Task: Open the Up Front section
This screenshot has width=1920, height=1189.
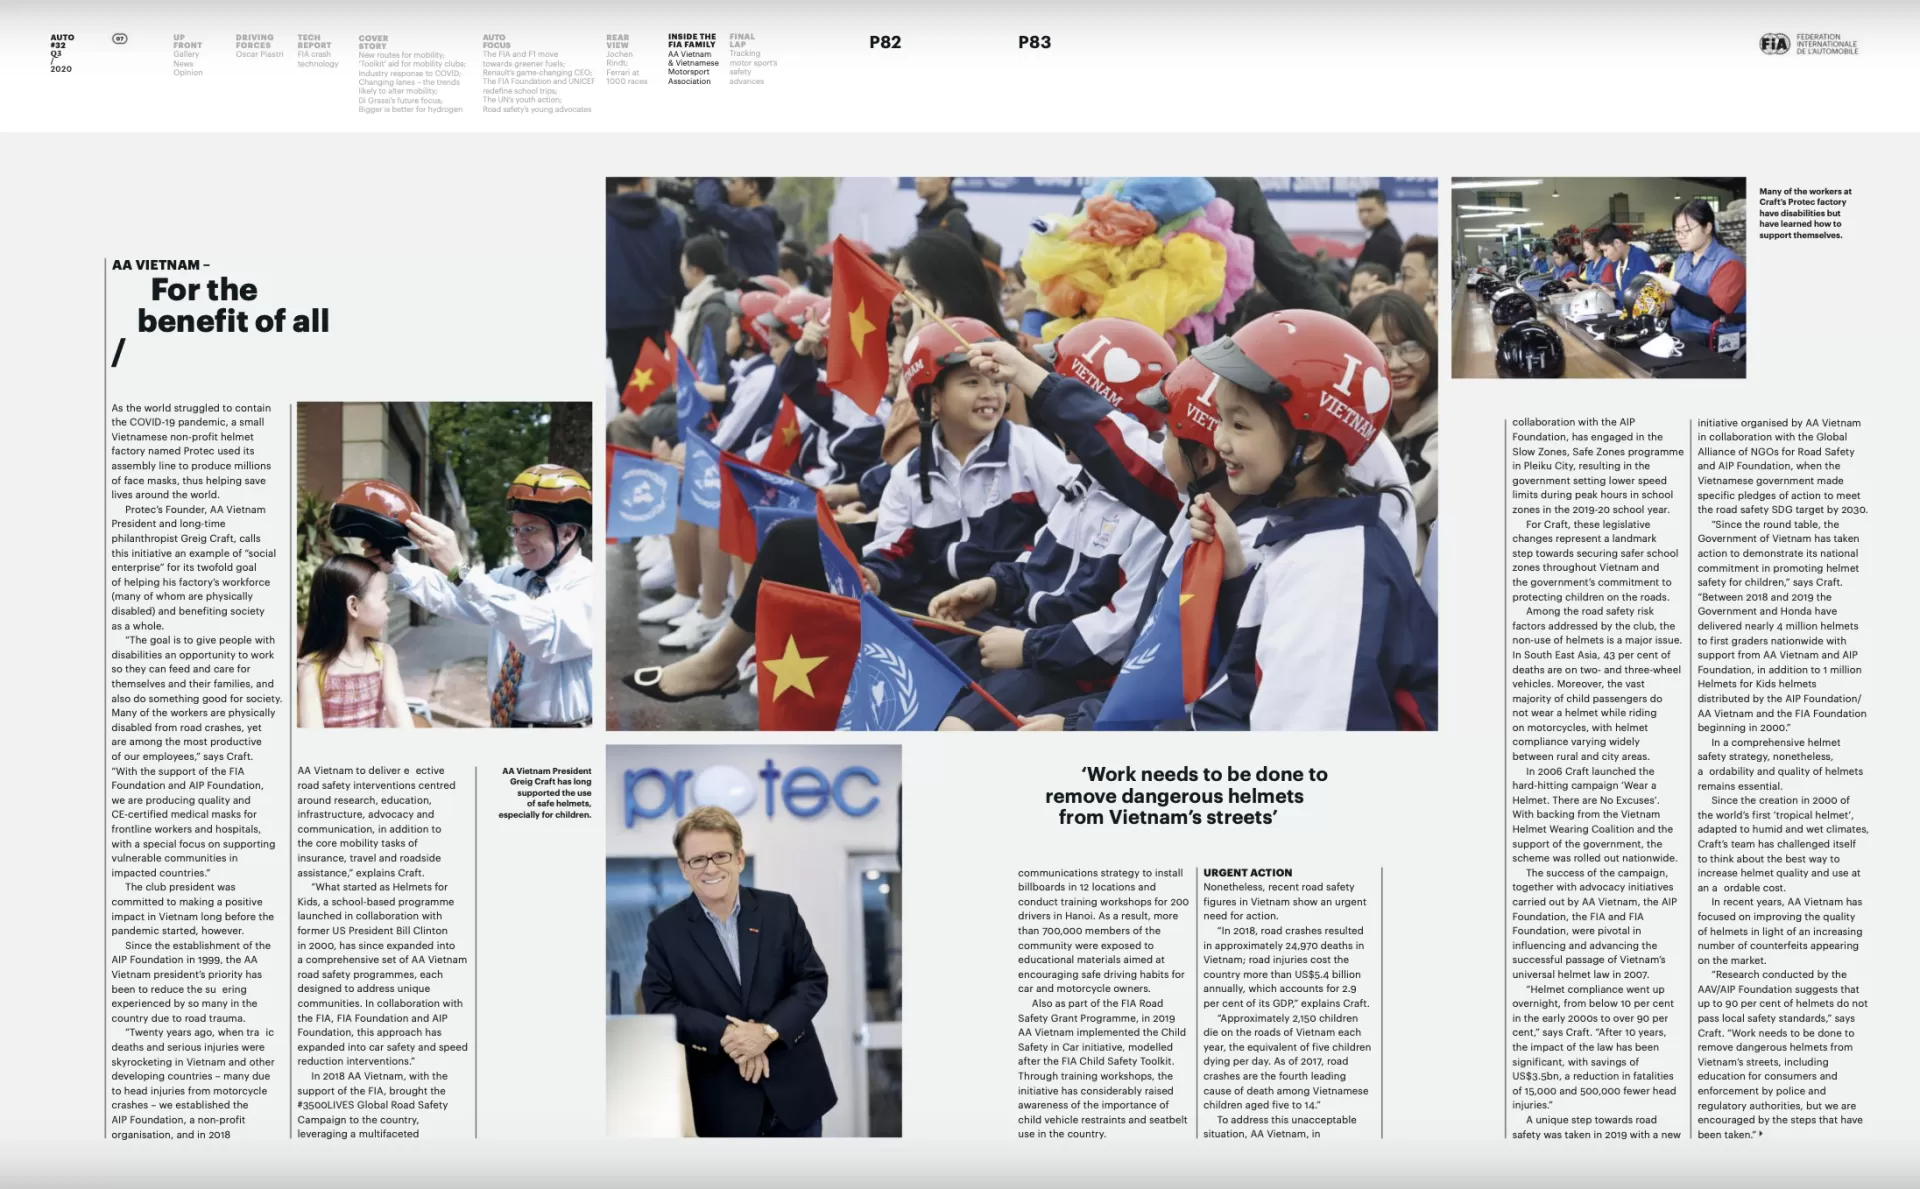Action: (x=187, y=42)
